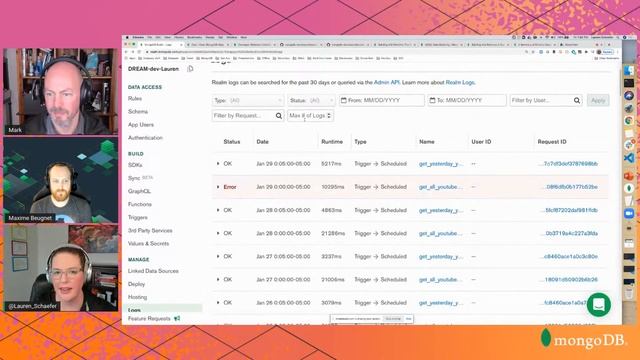Select Values & Secrets in sidebar
Viewport: 640px width, 360px height.
[x=149, y=243]
